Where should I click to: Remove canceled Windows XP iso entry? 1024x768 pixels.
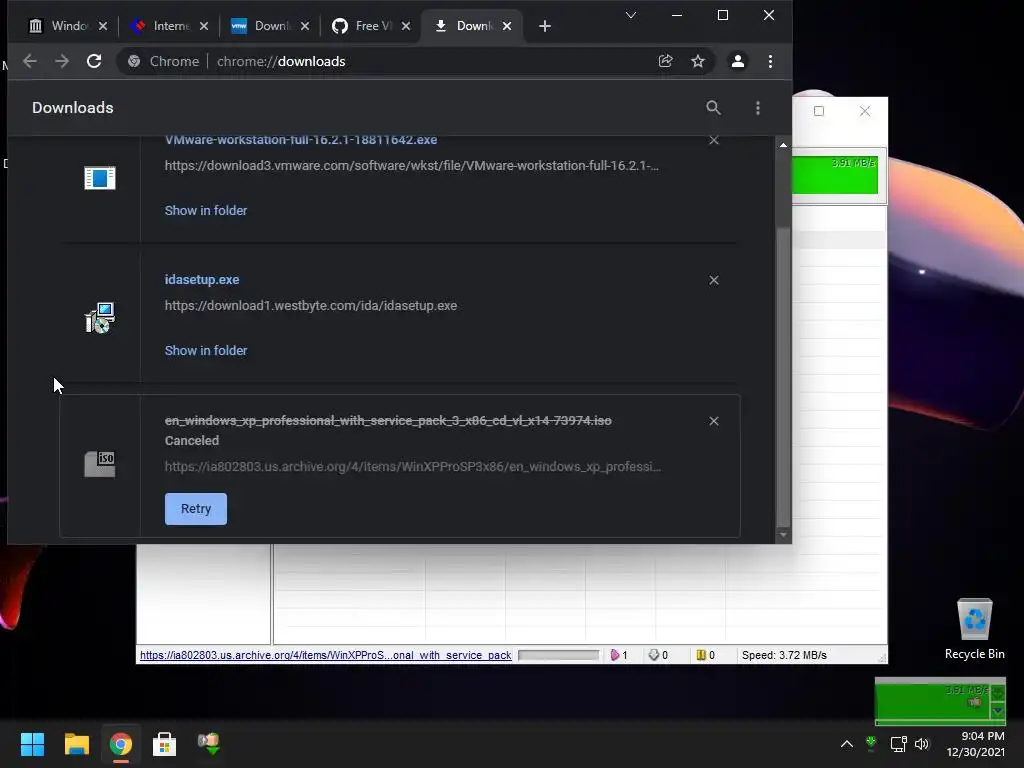tap(714, 421)
